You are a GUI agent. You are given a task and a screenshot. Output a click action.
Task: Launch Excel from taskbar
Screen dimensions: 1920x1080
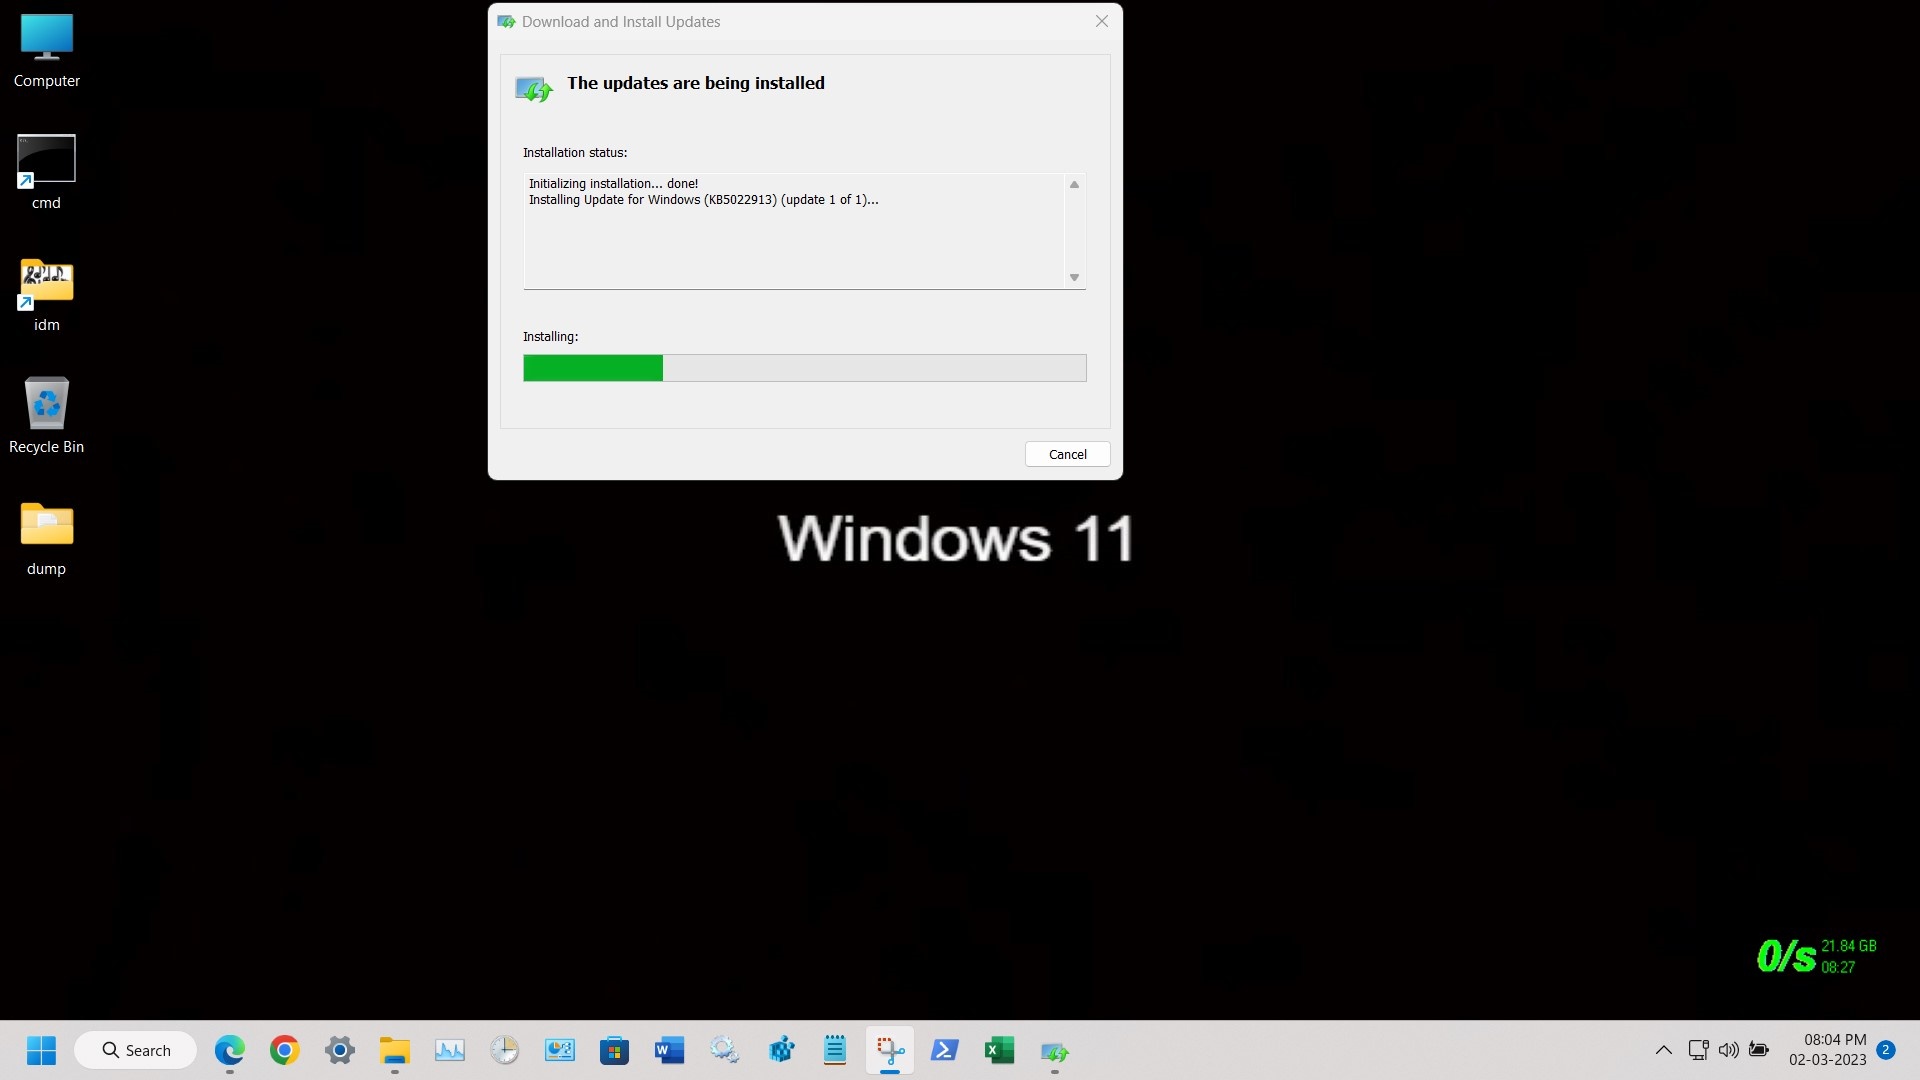pyautogui.click(x=999, y=1050)
